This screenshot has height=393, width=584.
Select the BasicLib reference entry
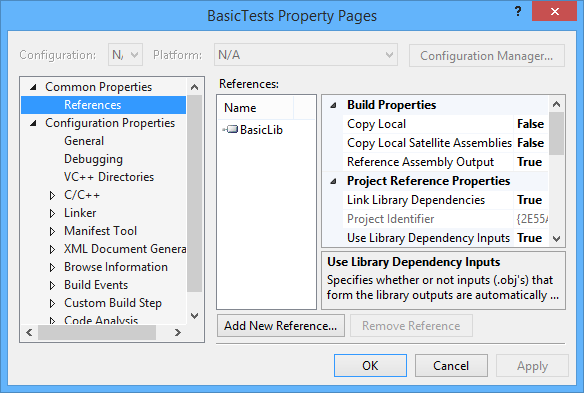tap(261, 130)
